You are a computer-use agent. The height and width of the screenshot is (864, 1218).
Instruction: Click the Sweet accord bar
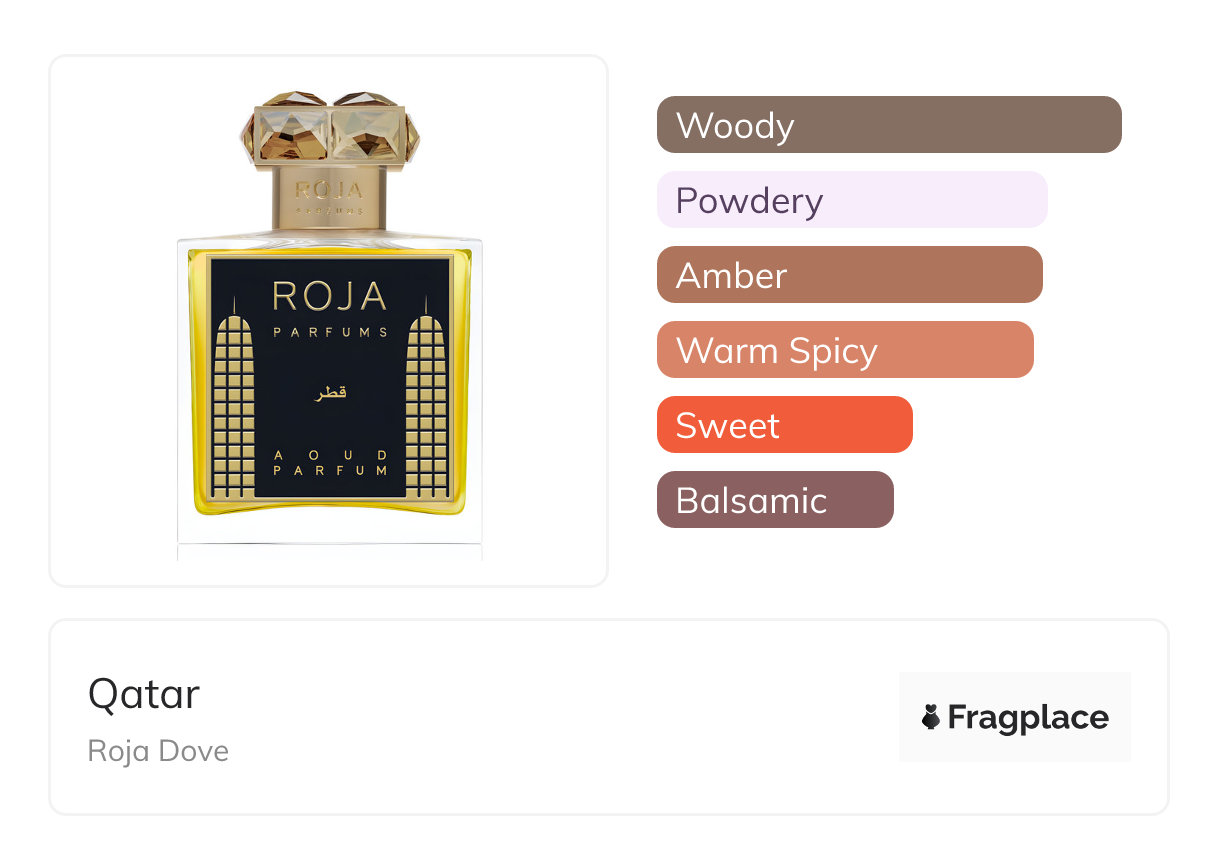tap(784, 425)
